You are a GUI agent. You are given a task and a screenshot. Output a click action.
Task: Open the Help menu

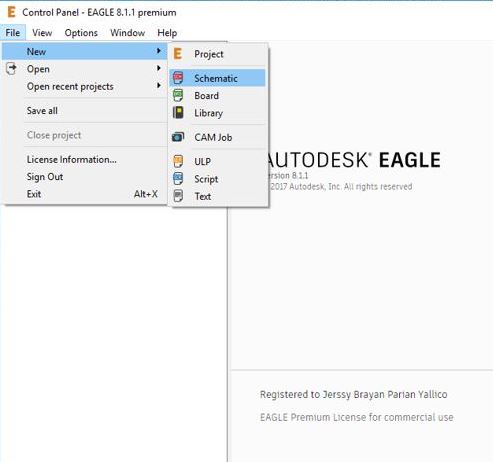click(x=167, y=33)
